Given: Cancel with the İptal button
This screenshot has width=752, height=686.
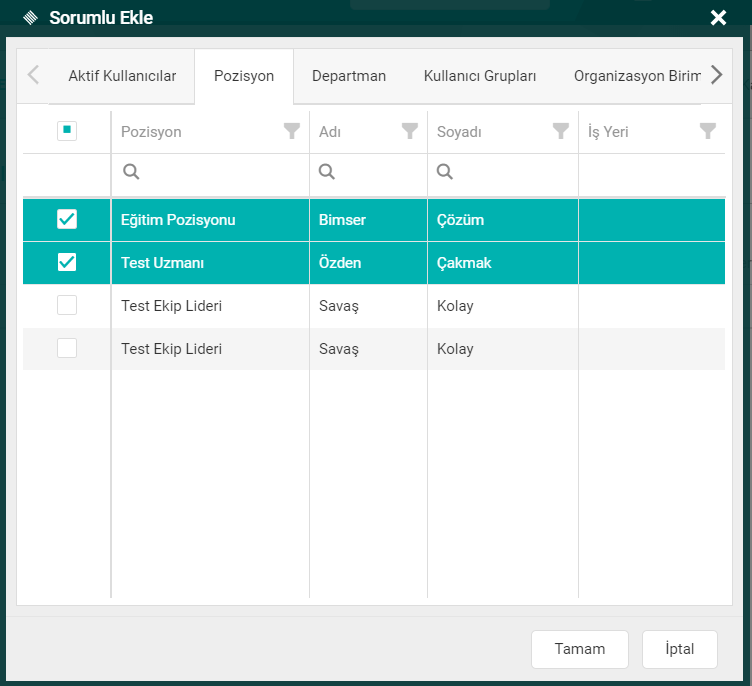Looking at the screenshot, I should click(x=679, y=649).
